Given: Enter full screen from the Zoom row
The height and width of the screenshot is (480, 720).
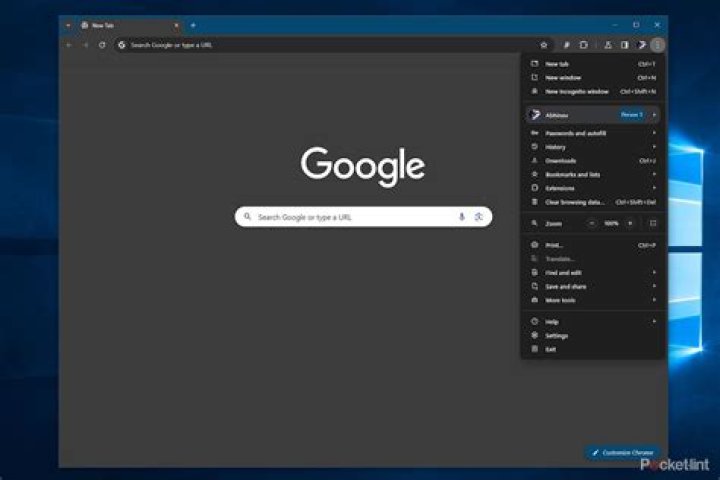Looking at the screenshot, I should (653, 224).
